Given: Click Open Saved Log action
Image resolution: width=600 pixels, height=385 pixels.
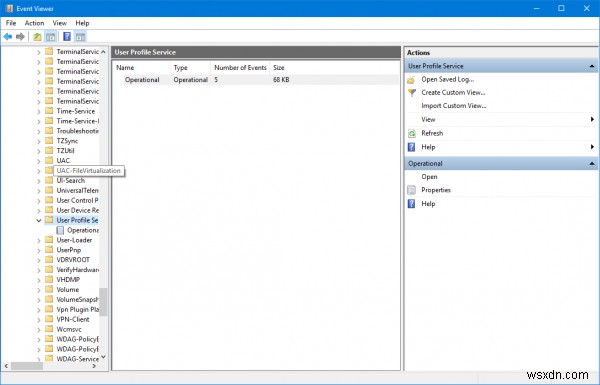Looking at the screenshot, I should [x=448, y=80].
